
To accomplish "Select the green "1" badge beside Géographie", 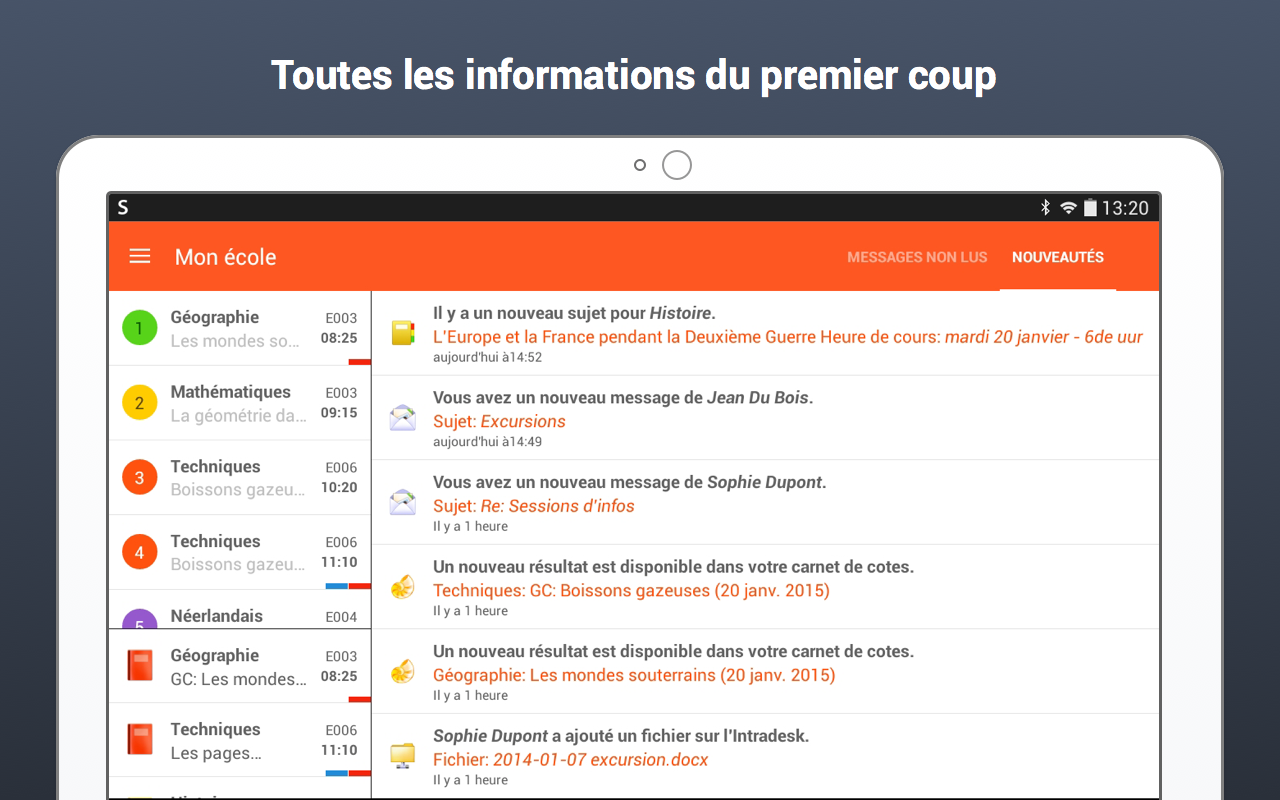I will tap(139, 327).
